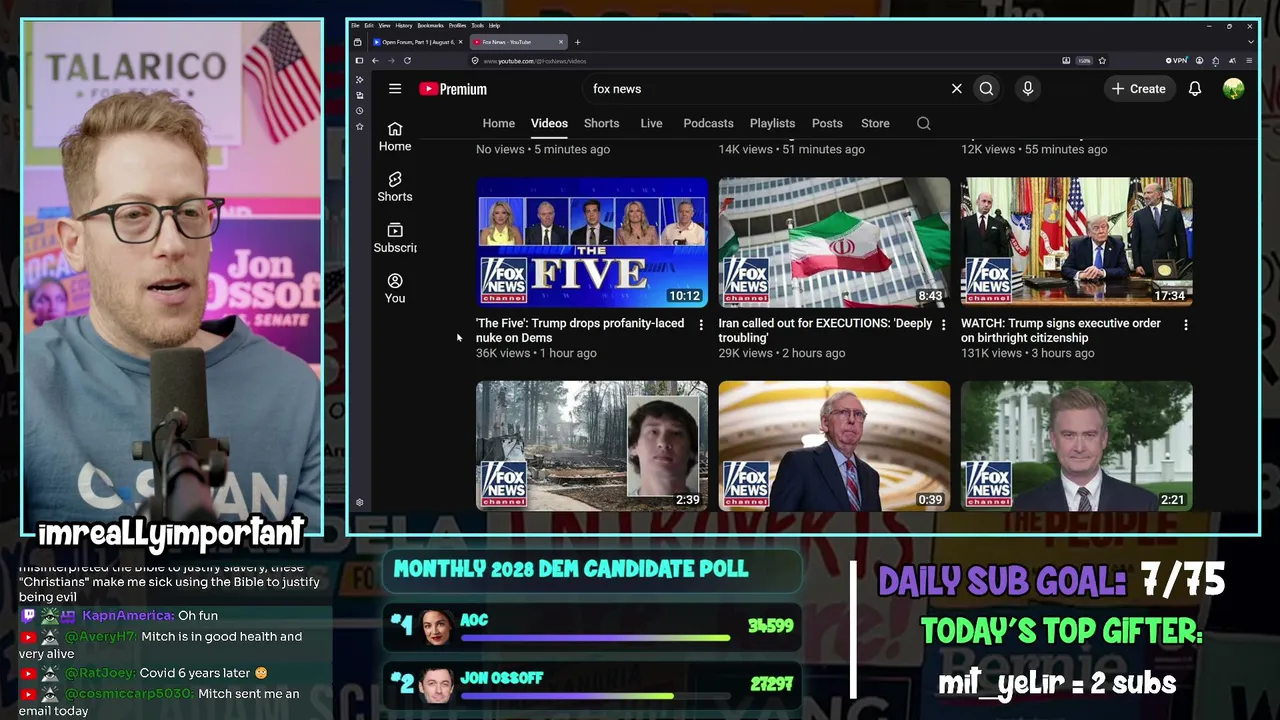Screen dimensions: 1280x720
Task: Open the account avatar menu
Action: 1233,89
